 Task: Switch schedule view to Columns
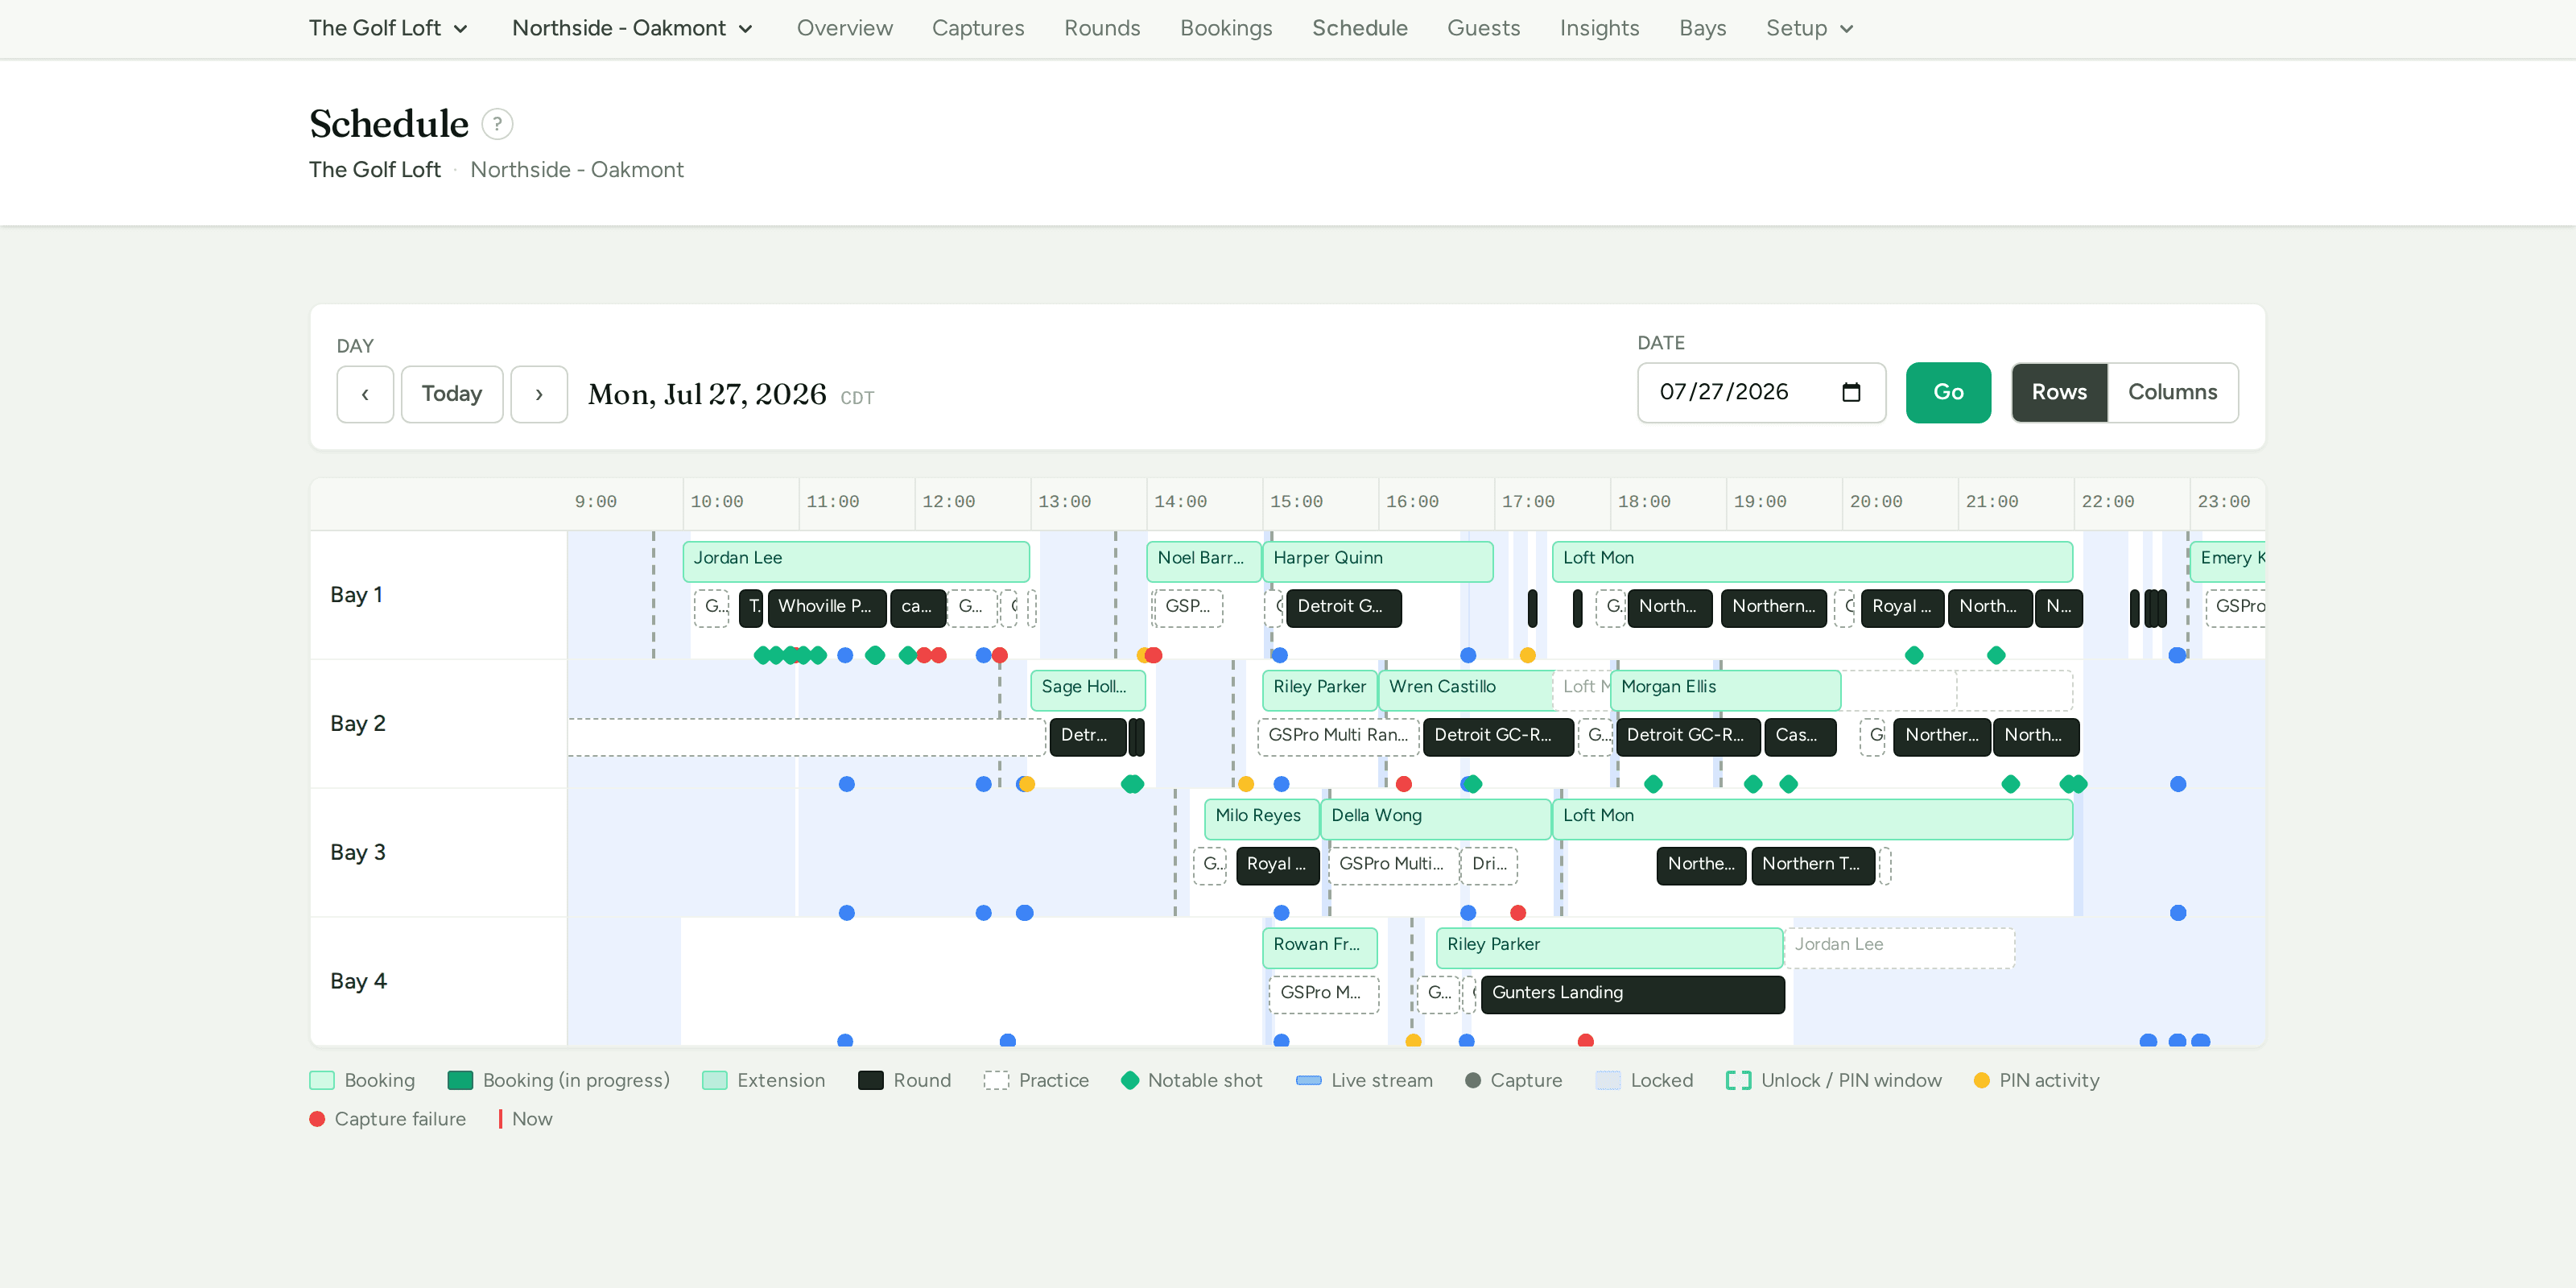click(x=2172, y=392)
